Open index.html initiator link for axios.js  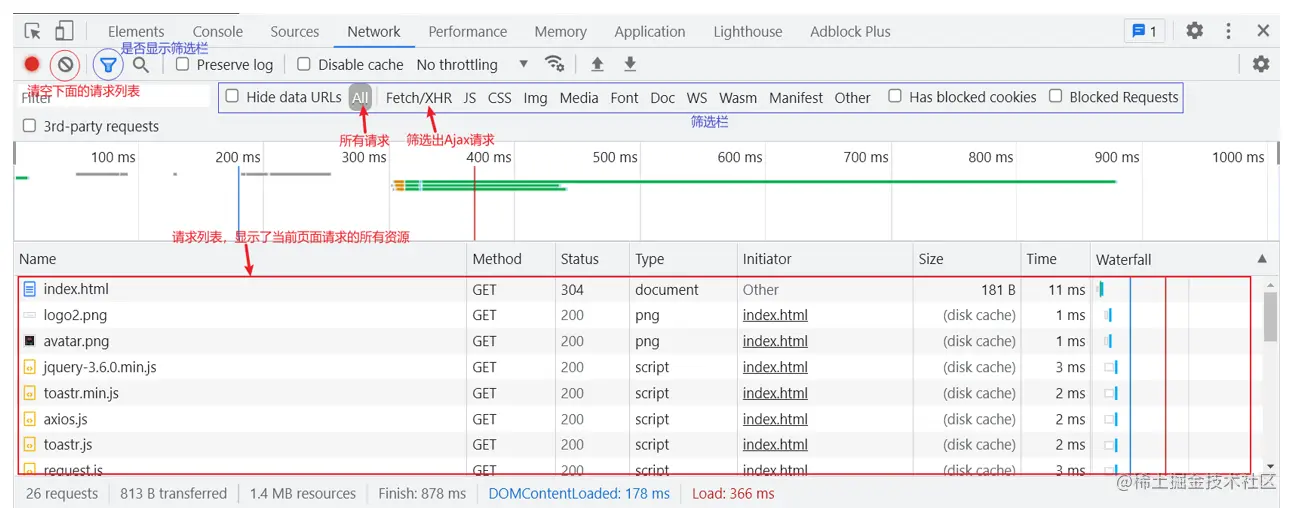tap(775, 419)
